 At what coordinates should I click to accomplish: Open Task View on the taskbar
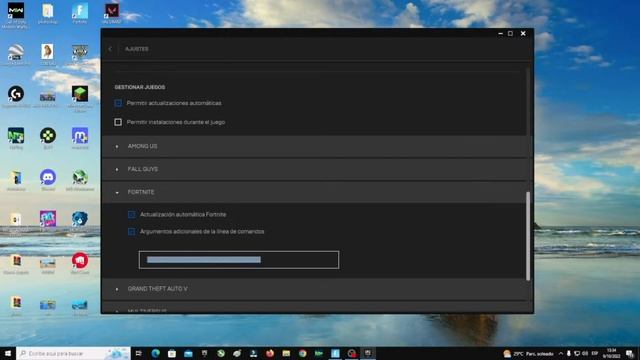point(139,353)
